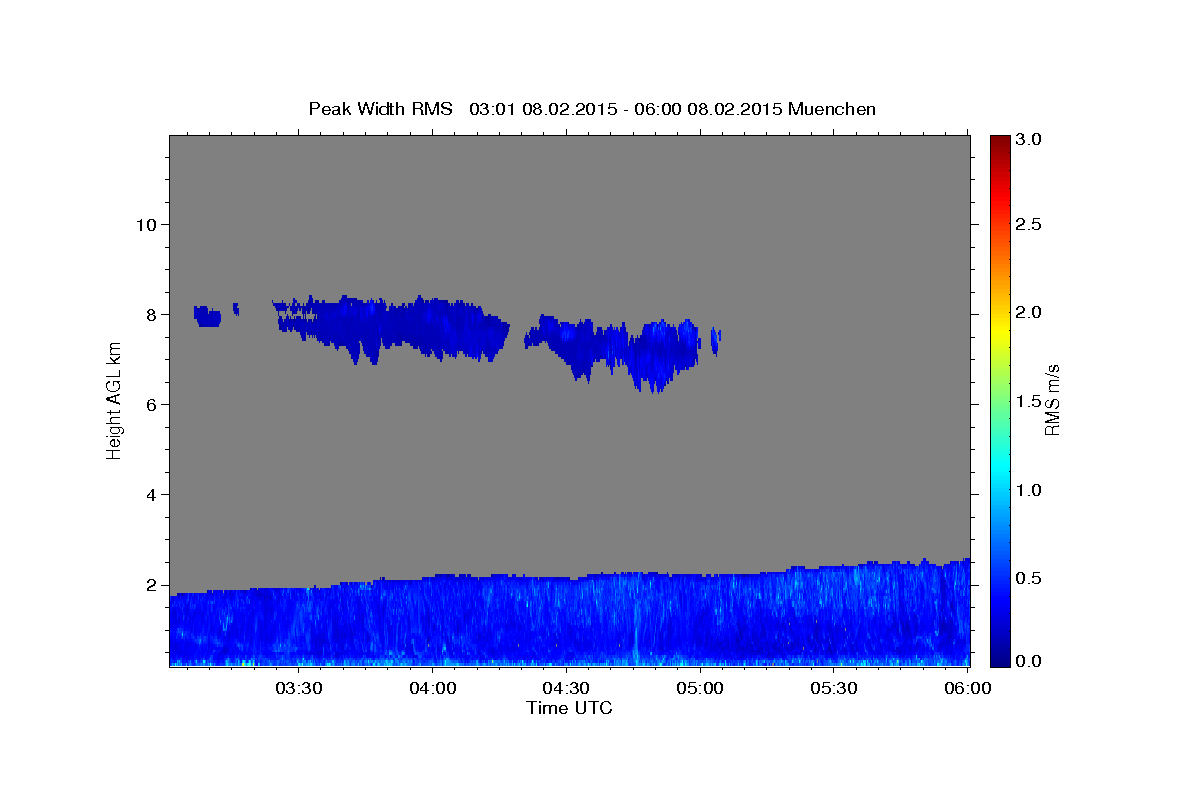
Task: Click the 03:30 time tick label
Action: pos(299,688)
